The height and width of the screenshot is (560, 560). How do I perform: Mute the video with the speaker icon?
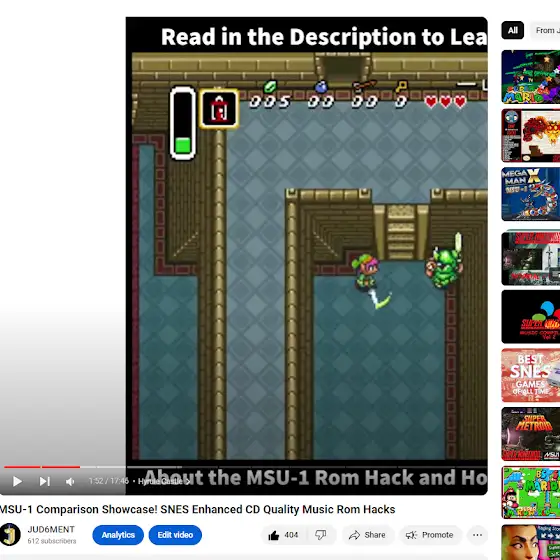[70, 482]
